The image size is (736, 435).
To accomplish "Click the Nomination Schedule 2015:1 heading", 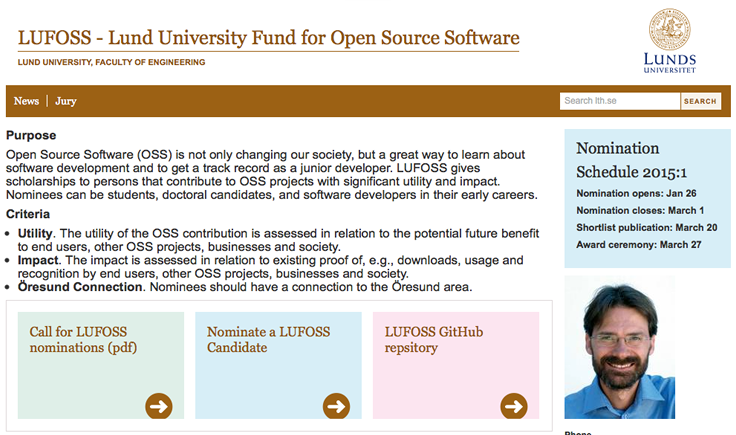I will pos(631,160).
